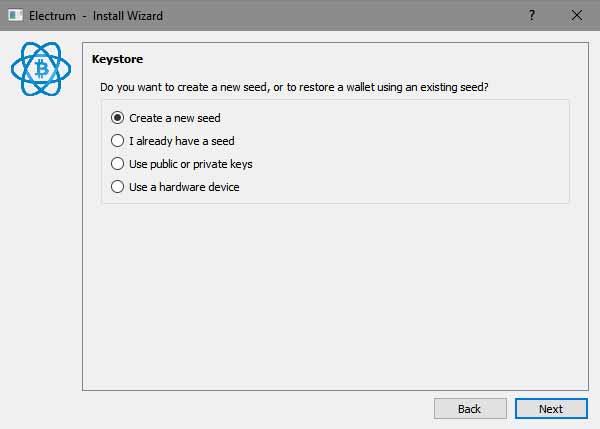Click the Bitcoin B symbol inside the logo

pos(41,69)
